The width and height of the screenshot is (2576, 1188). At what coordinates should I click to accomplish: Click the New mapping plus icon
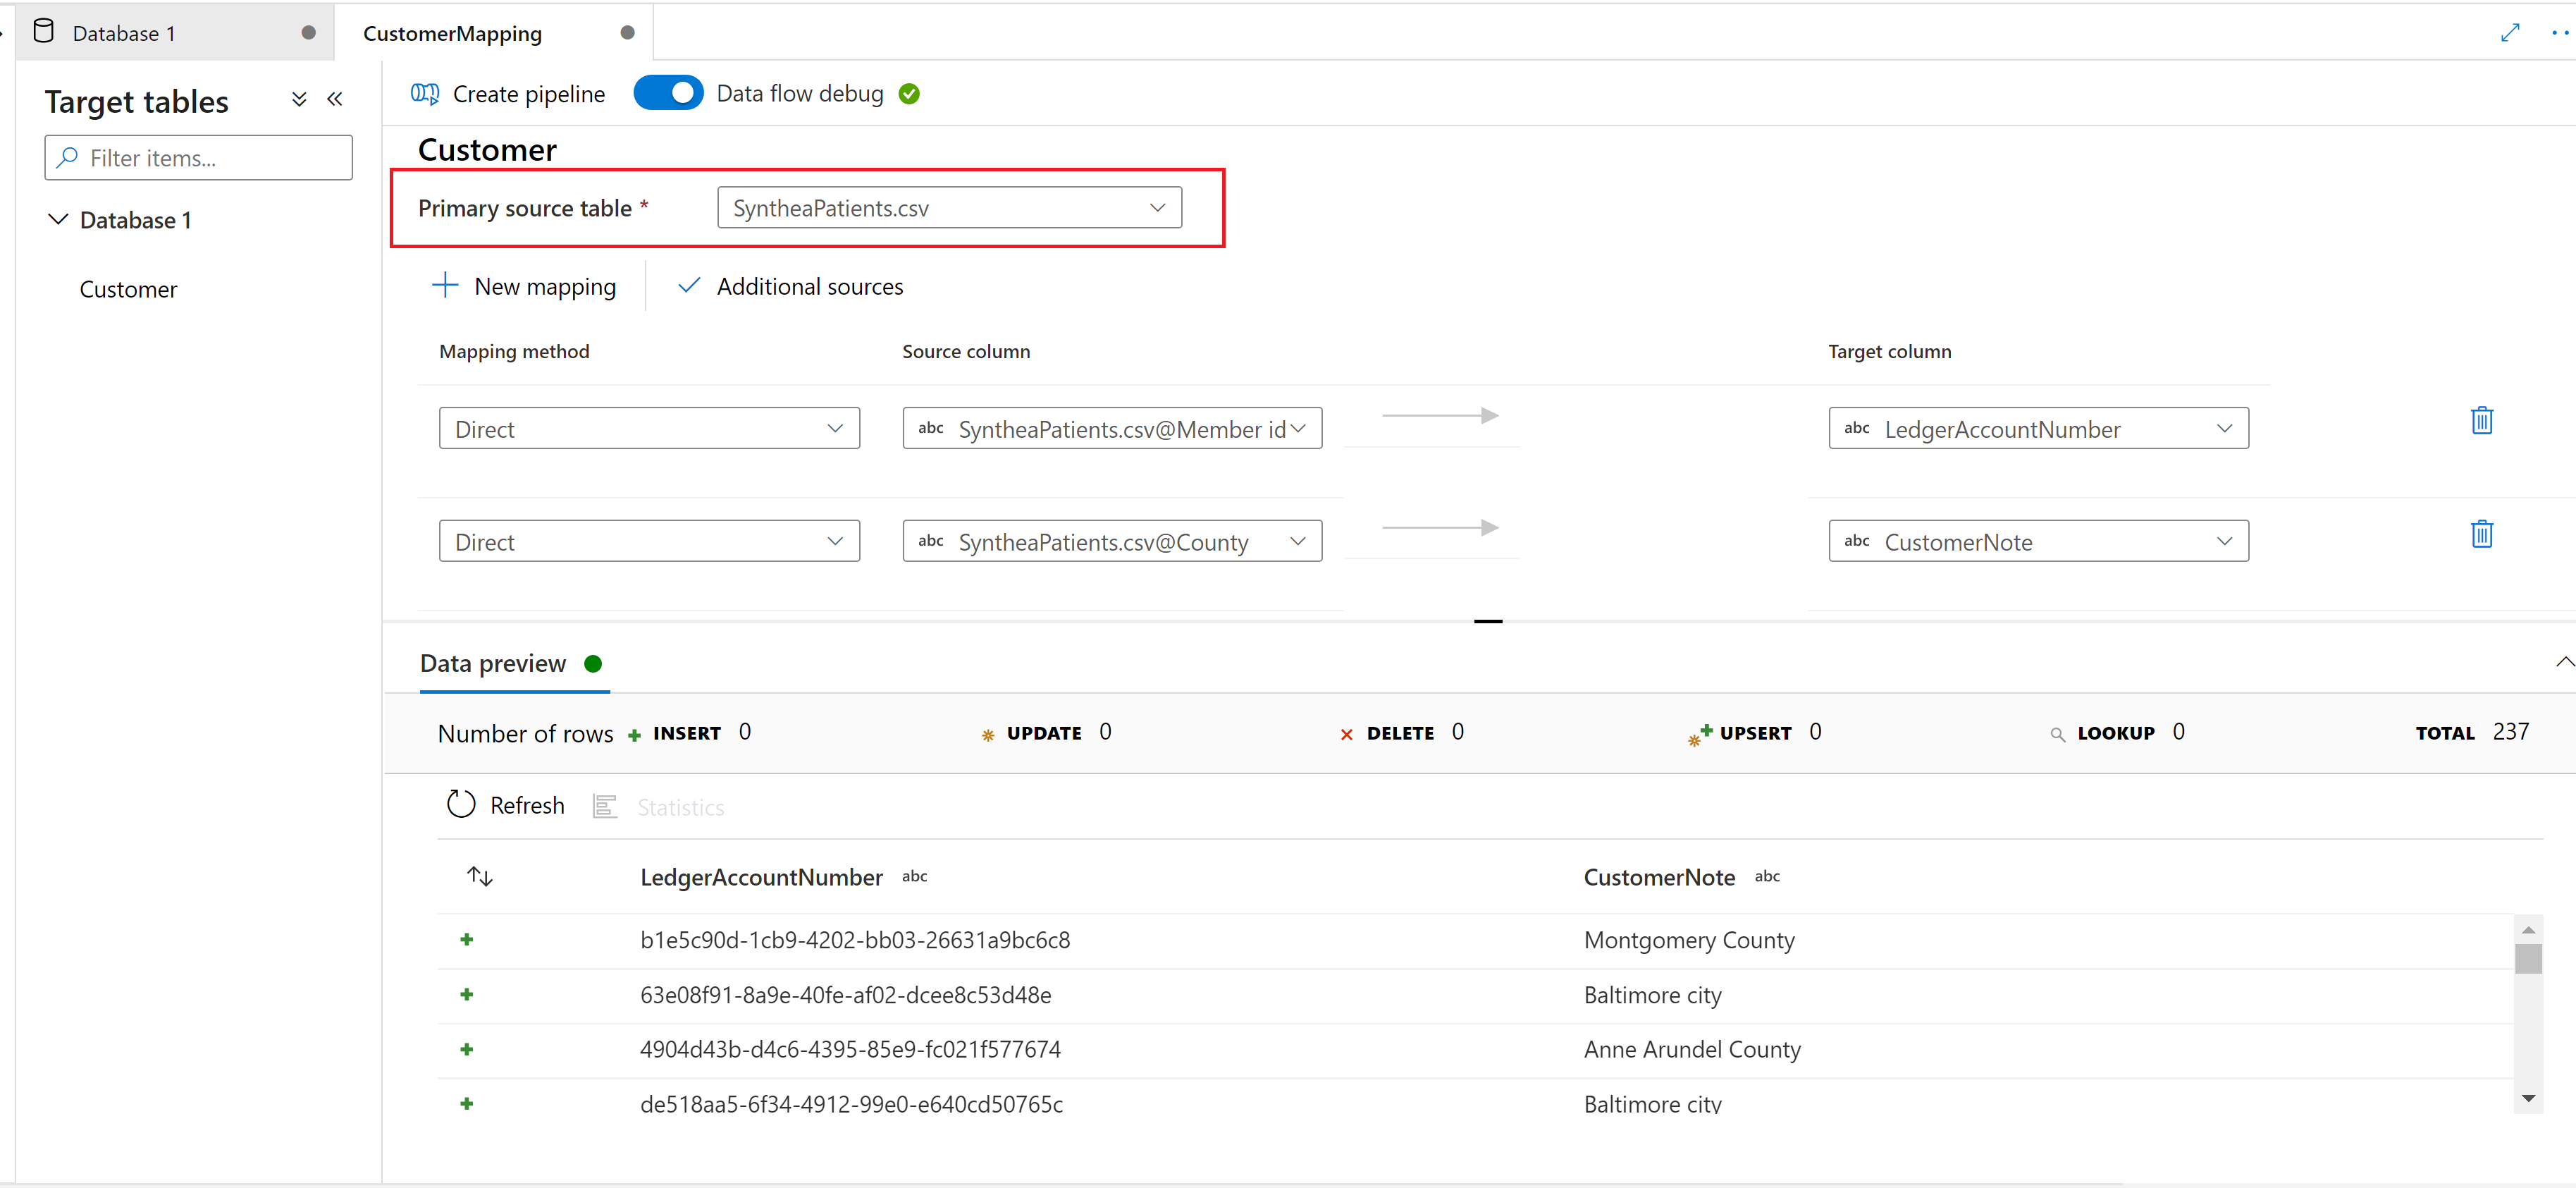[x=442, y=286]
